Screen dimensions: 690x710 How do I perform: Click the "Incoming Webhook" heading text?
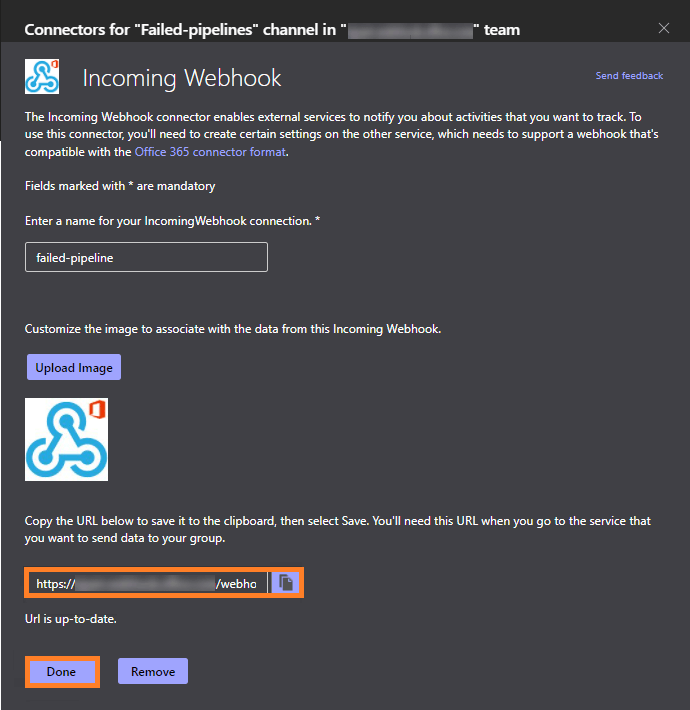click(x=182, y=78)
